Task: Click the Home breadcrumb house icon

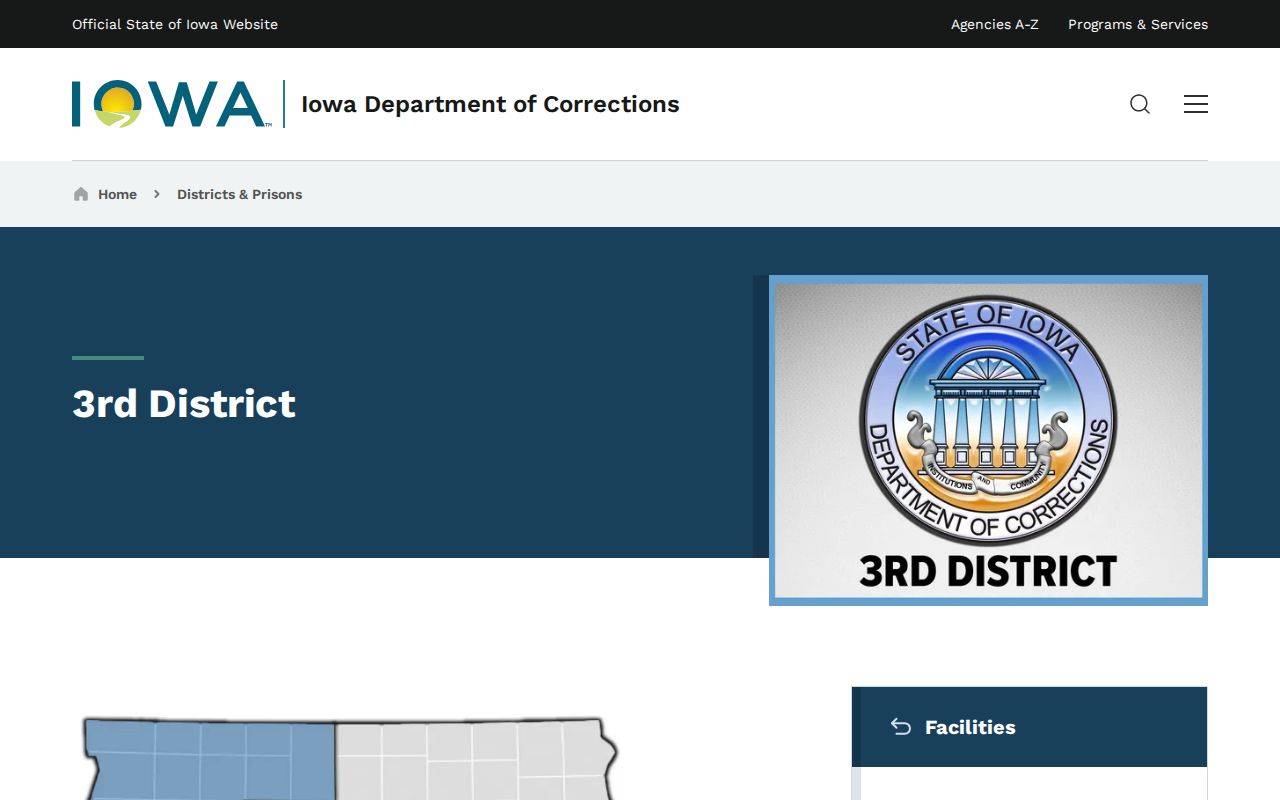Action: (81, 194)
